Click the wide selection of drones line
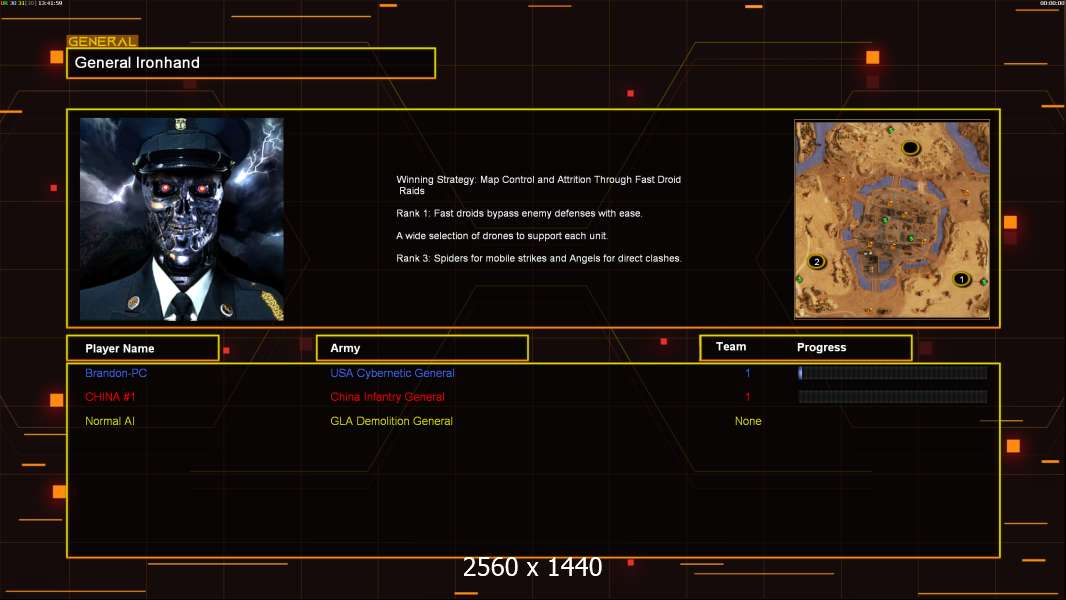 [502, 236]
